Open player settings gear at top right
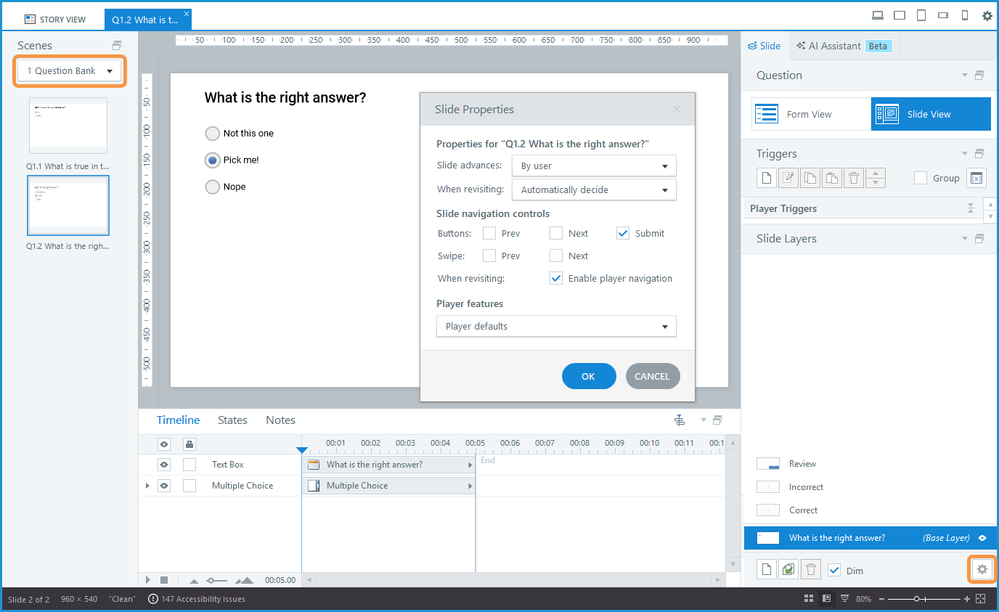Screen dimensions: 999x612 (x=987, y=17)
